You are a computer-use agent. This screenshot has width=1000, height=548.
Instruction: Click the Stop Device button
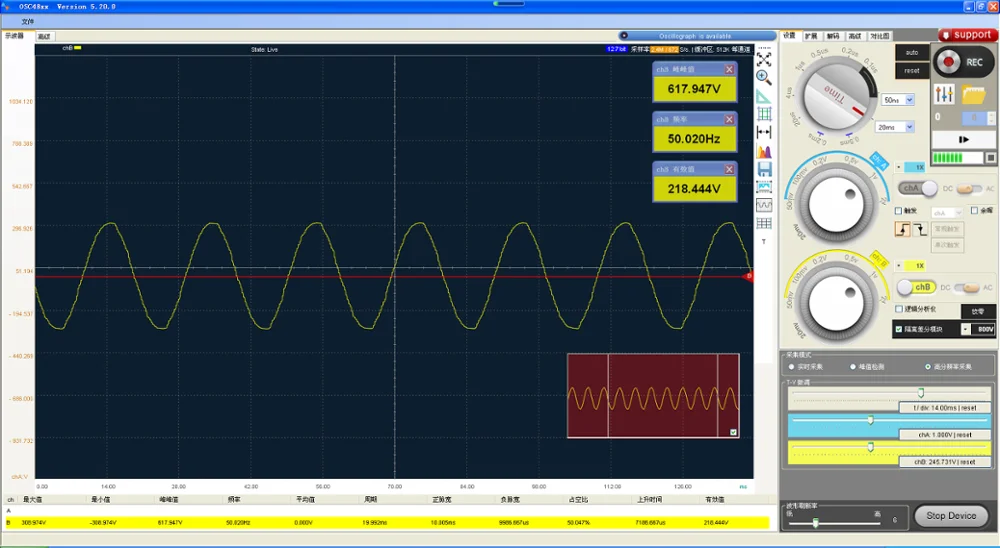tap(951, 515)
